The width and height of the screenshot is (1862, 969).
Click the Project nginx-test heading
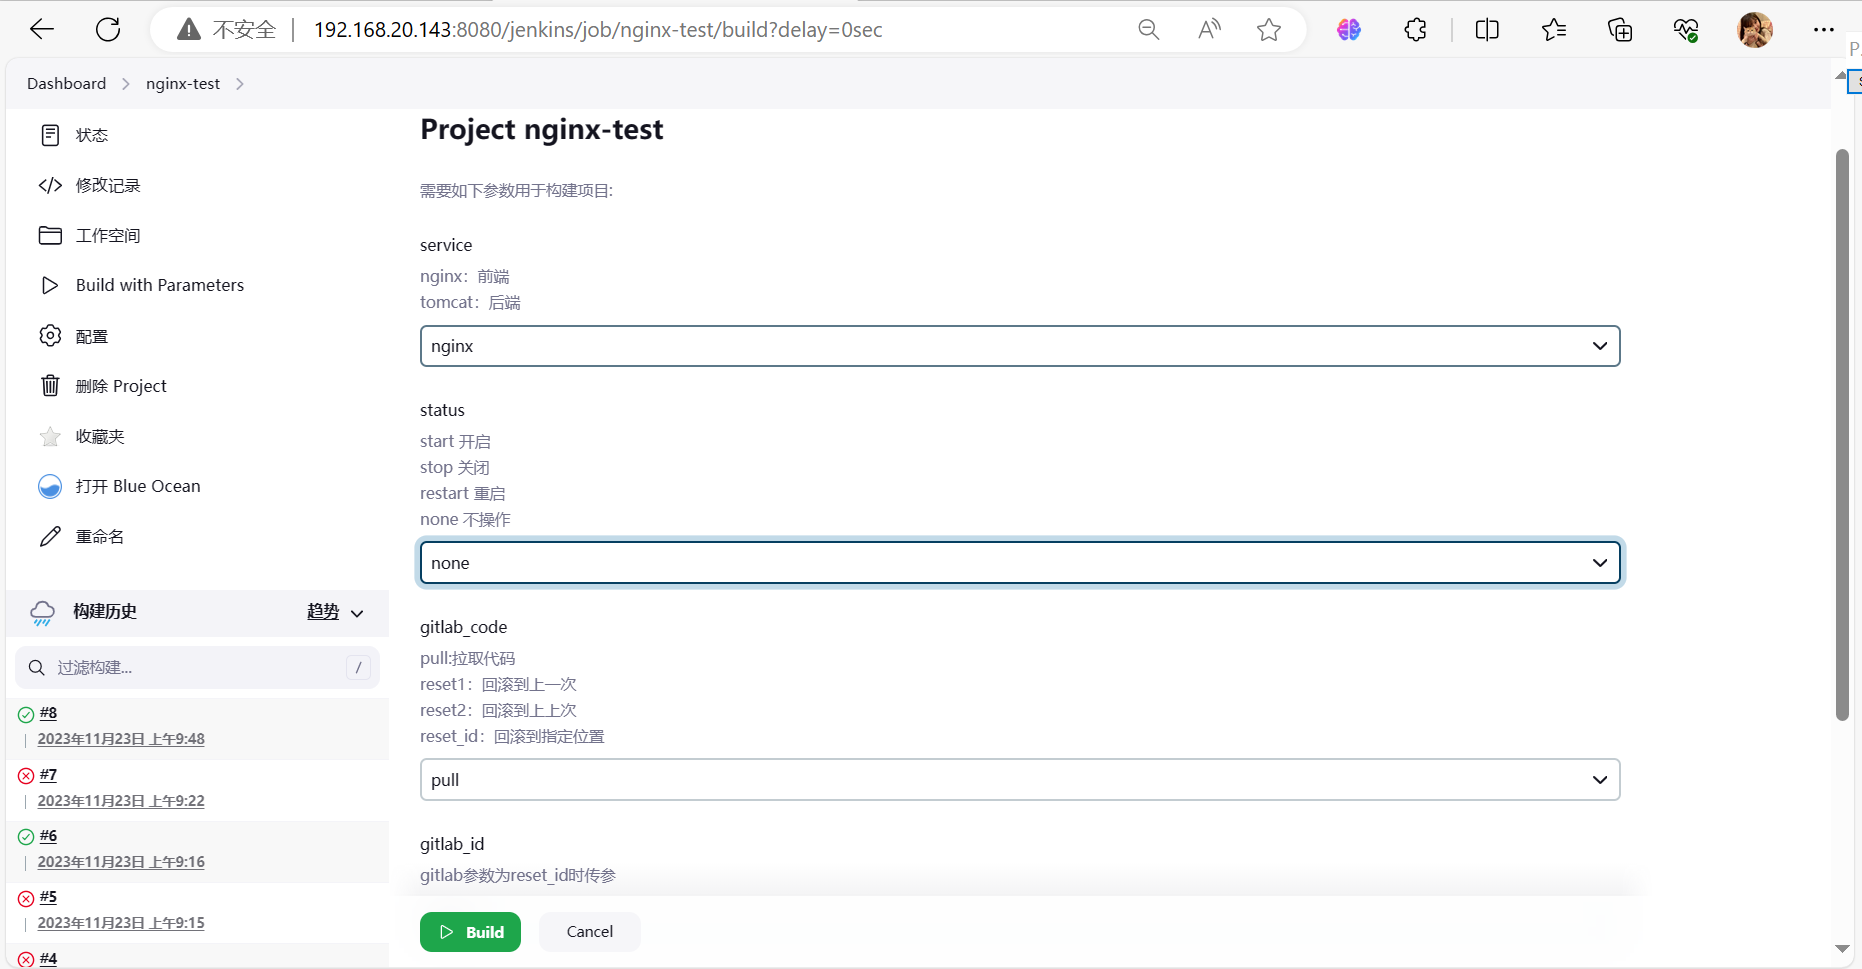541,130
